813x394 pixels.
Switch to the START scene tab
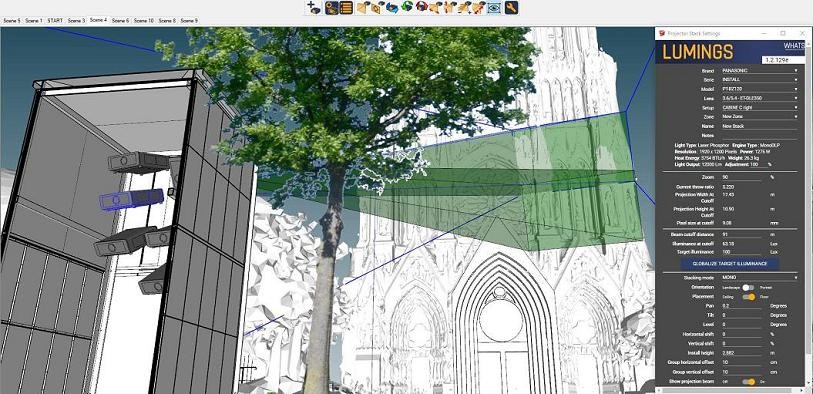[x=54, y=21]
